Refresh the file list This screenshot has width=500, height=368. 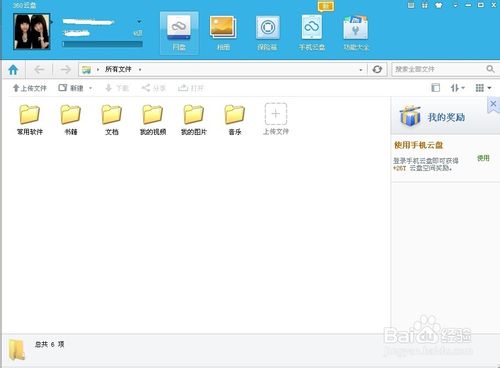point(377,69)
